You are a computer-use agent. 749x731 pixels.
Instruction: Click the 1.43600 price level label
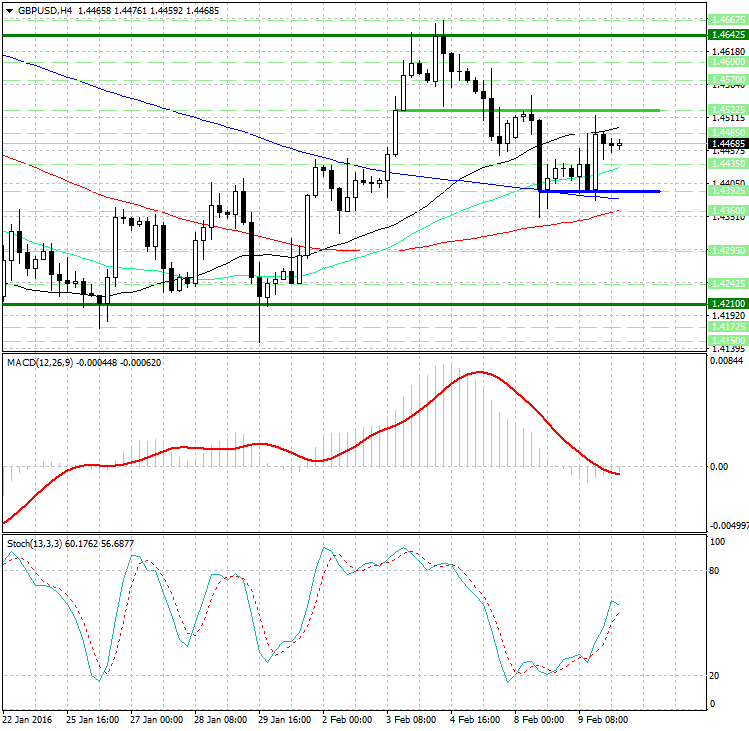click(728, 211)
